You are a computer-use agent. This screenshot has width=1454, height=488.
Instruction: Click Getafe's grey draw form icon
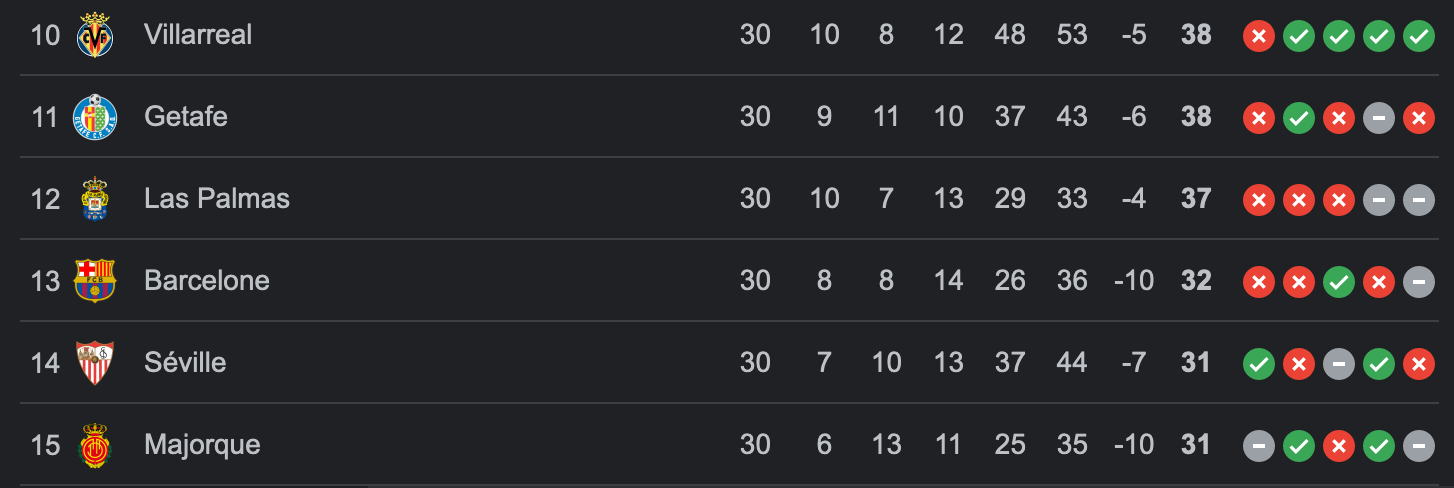coord(1378,118)
